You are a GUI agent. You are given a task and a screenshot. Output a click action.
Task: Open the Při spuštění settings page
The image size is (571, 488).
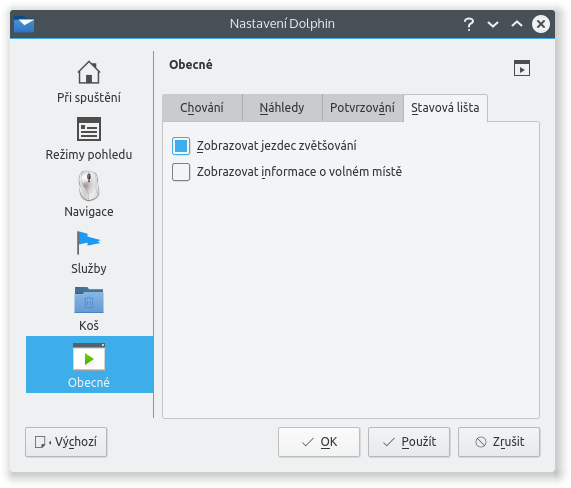tap(89, 82)
